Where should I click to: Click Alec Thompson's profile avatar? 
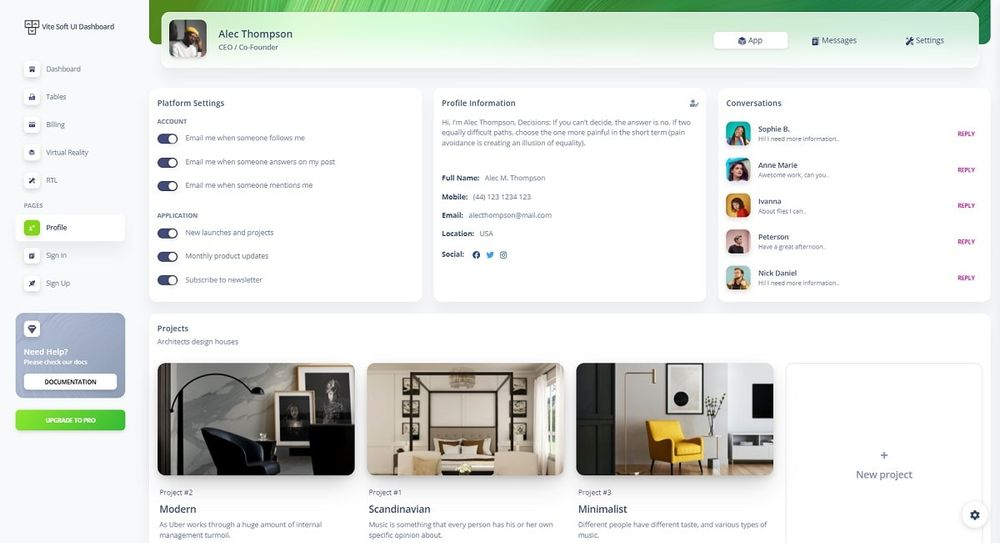click(188, 39)
